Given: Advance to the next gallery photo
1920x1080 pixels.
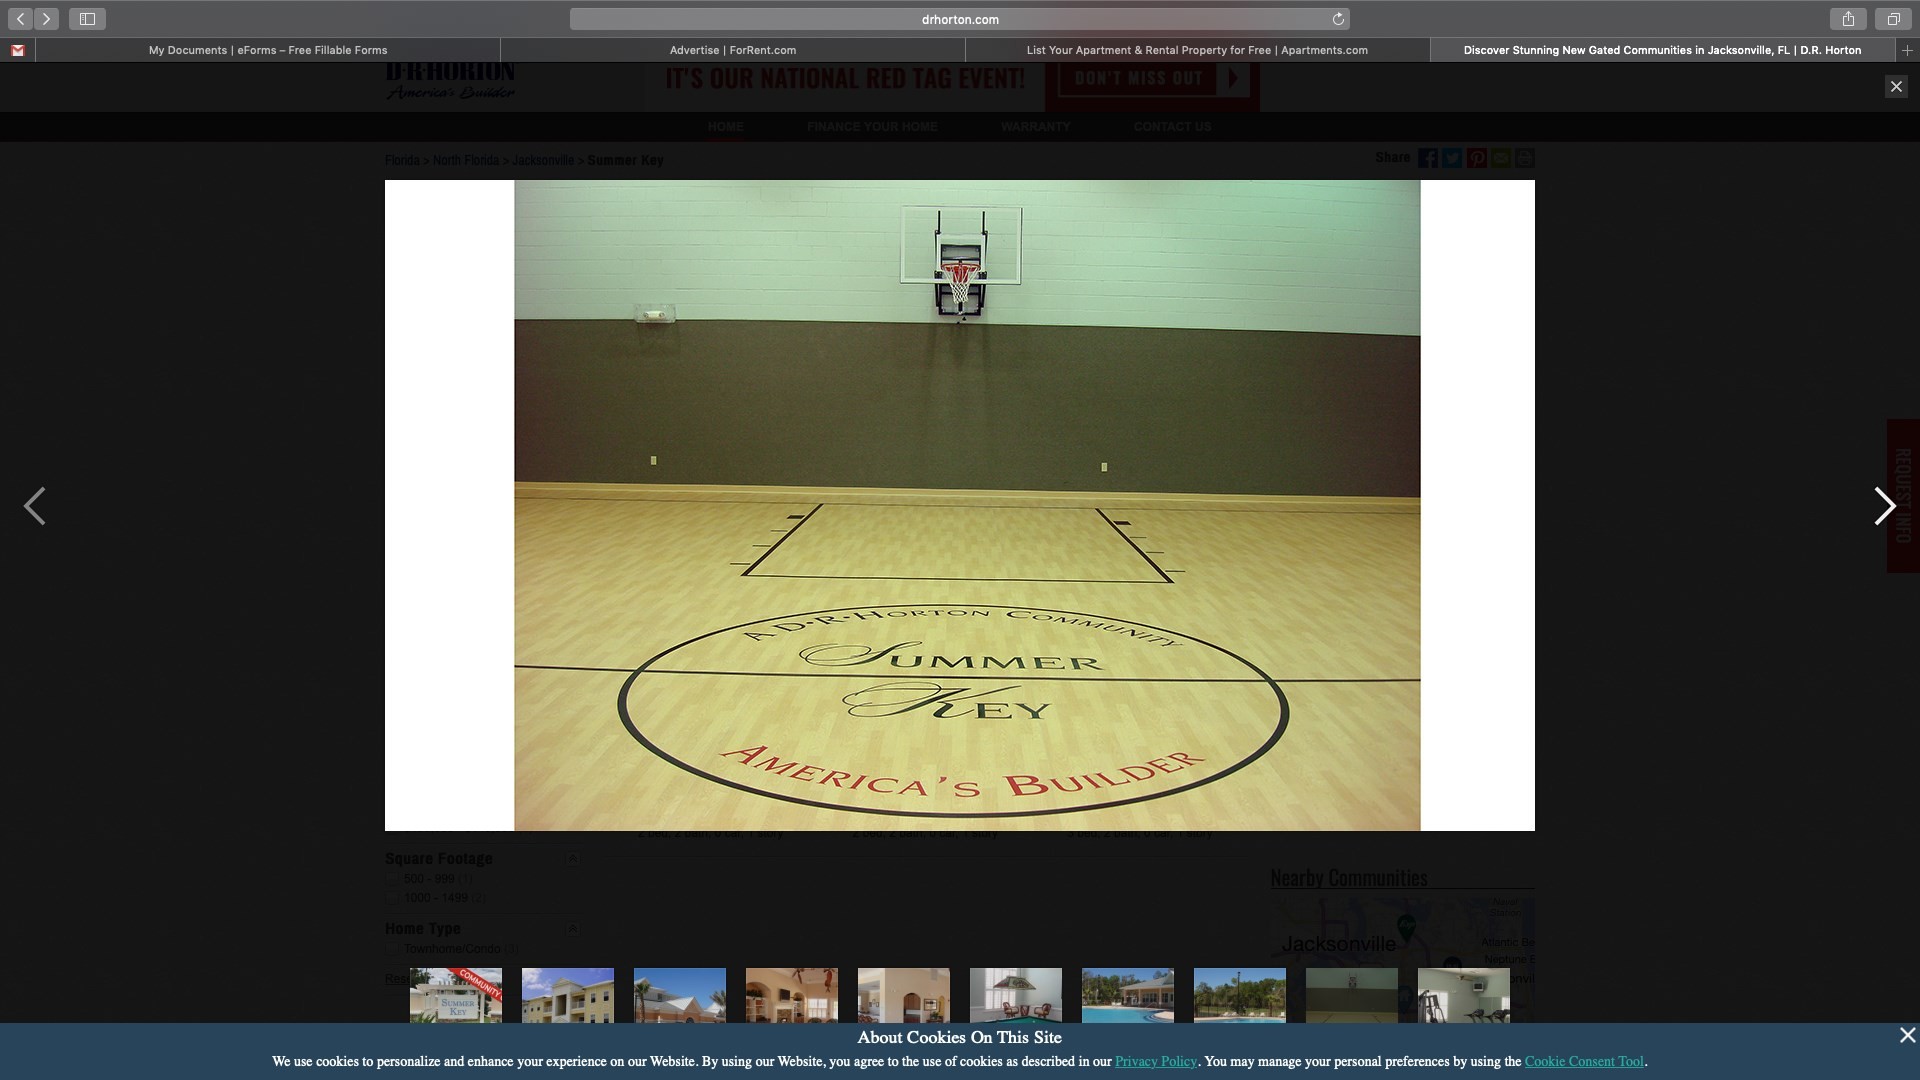Looking at the screenshot, I should (x=1884, y=506).
